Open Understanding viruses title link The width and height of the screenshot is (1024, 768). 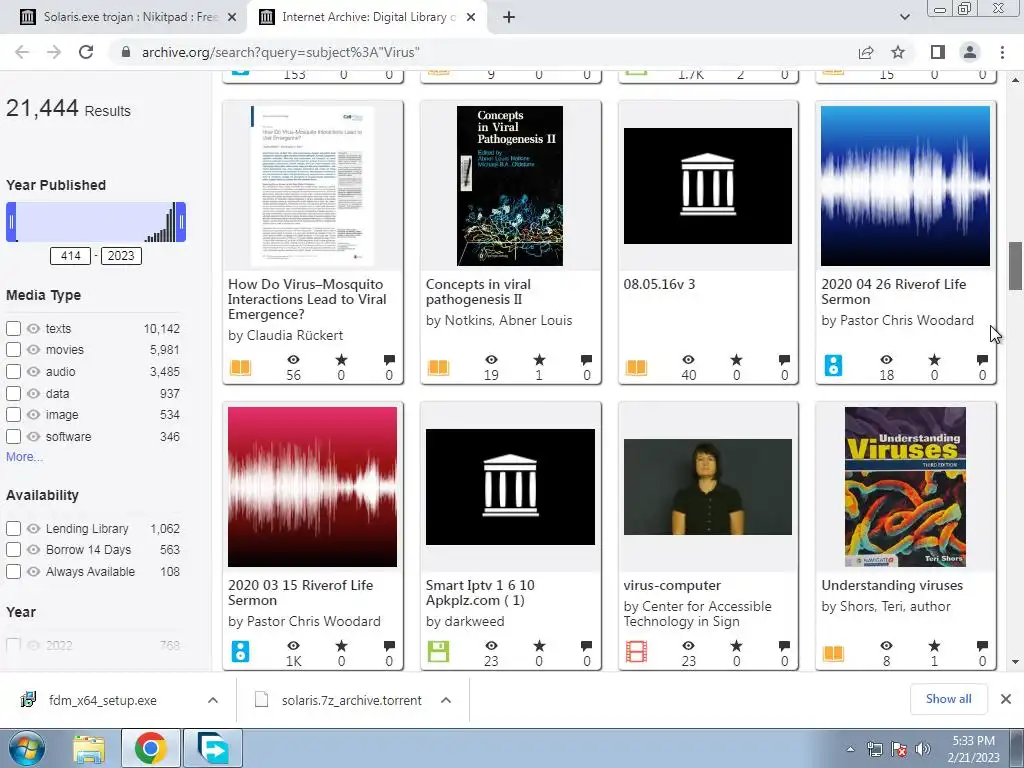pyautogui.click(x=892, y=586)
